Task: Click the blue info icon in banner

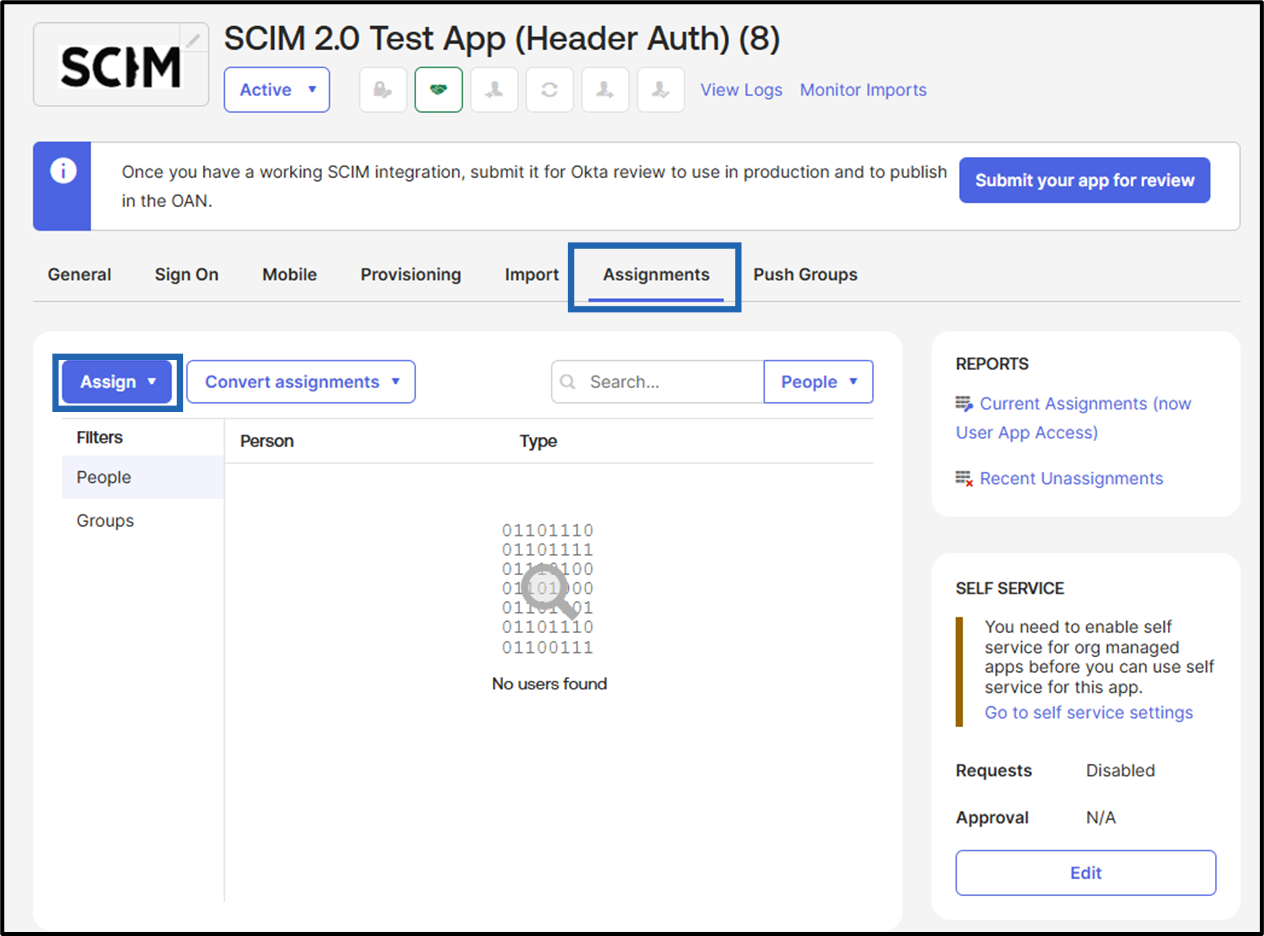Action: tap(63, 171)
